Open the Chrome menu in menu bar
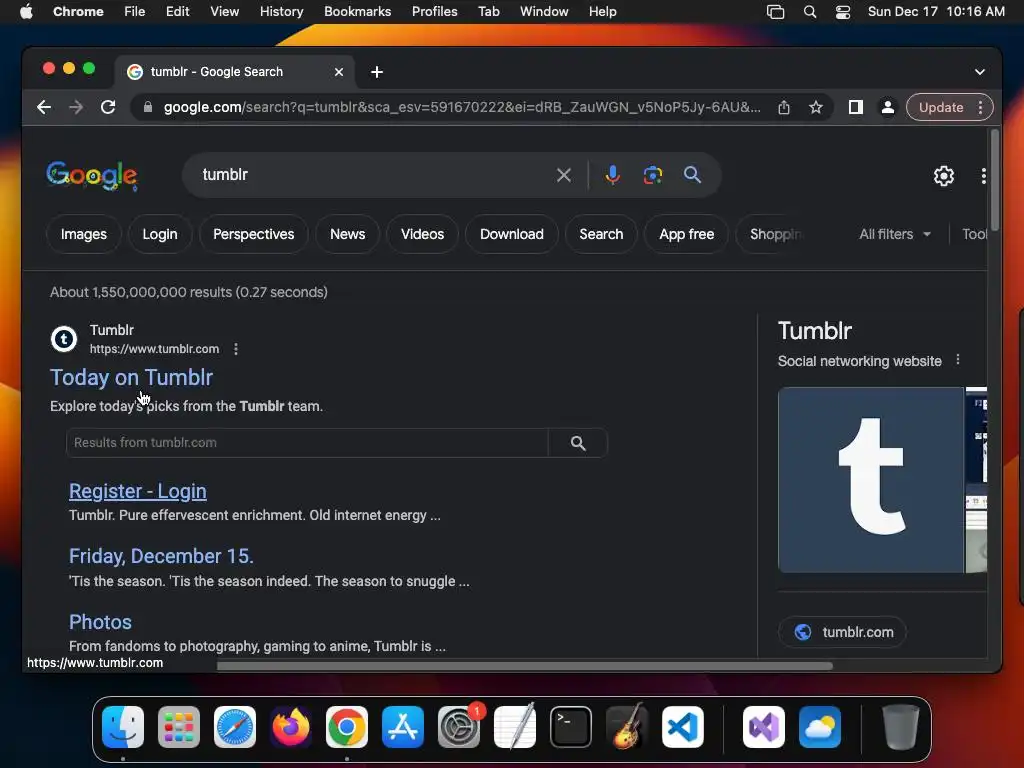This screenshot has width=1024, height=768. pos(78,12)
